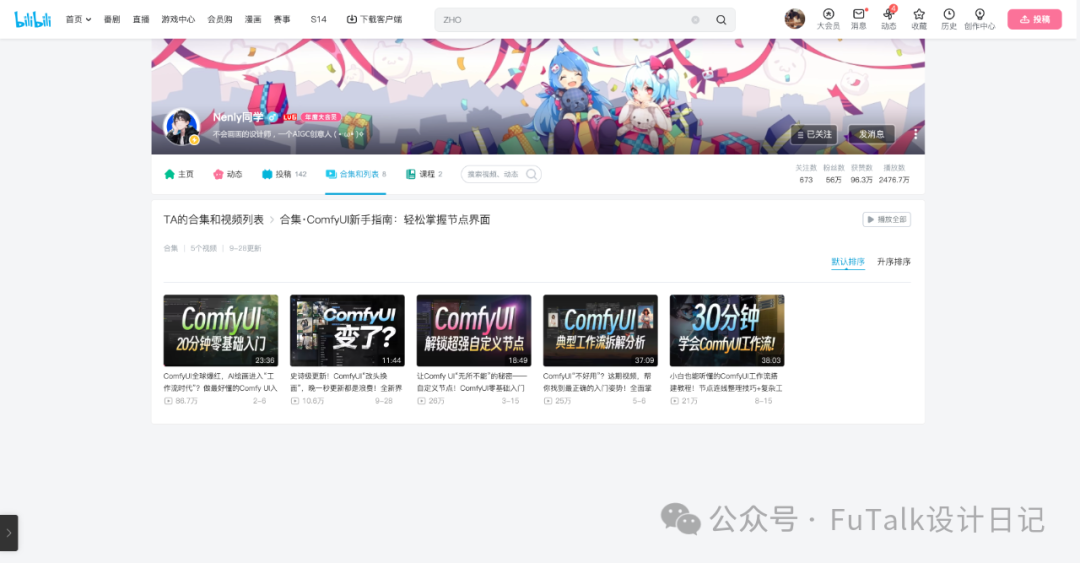
Task: Open 30分钟学会ComfyUI工作流 video thumbnail
Action: [727, 331]
